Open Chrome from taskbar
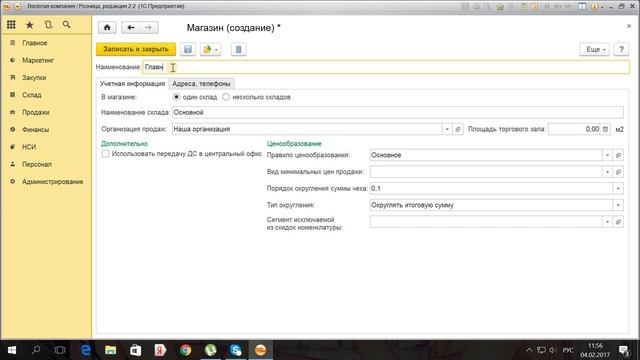Viewport: 640px width, 360px height. (x=186, y=350)
